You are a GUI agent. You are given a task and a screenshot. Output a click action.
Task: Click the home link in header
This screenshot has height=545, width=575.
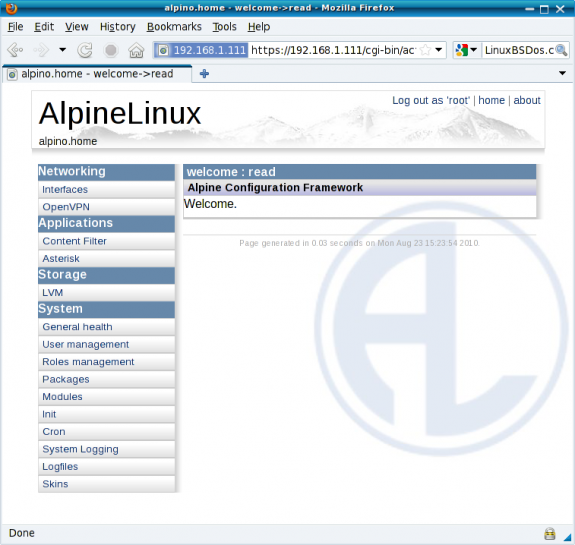[491, 100]
